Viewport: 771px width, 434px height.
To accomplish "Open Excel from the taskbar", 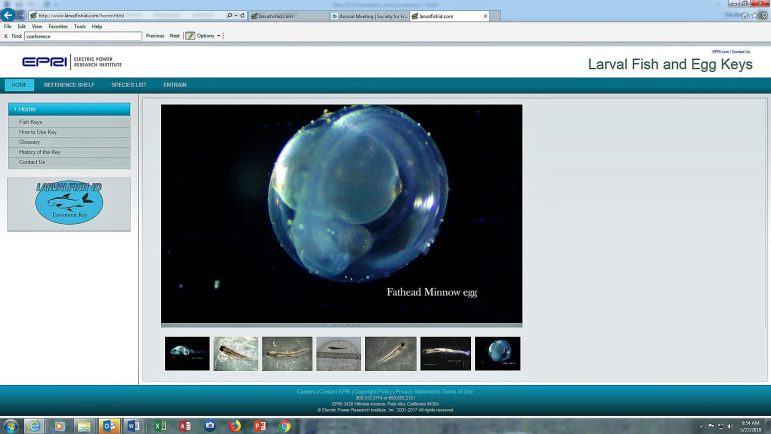I will (x=160, y=426).
